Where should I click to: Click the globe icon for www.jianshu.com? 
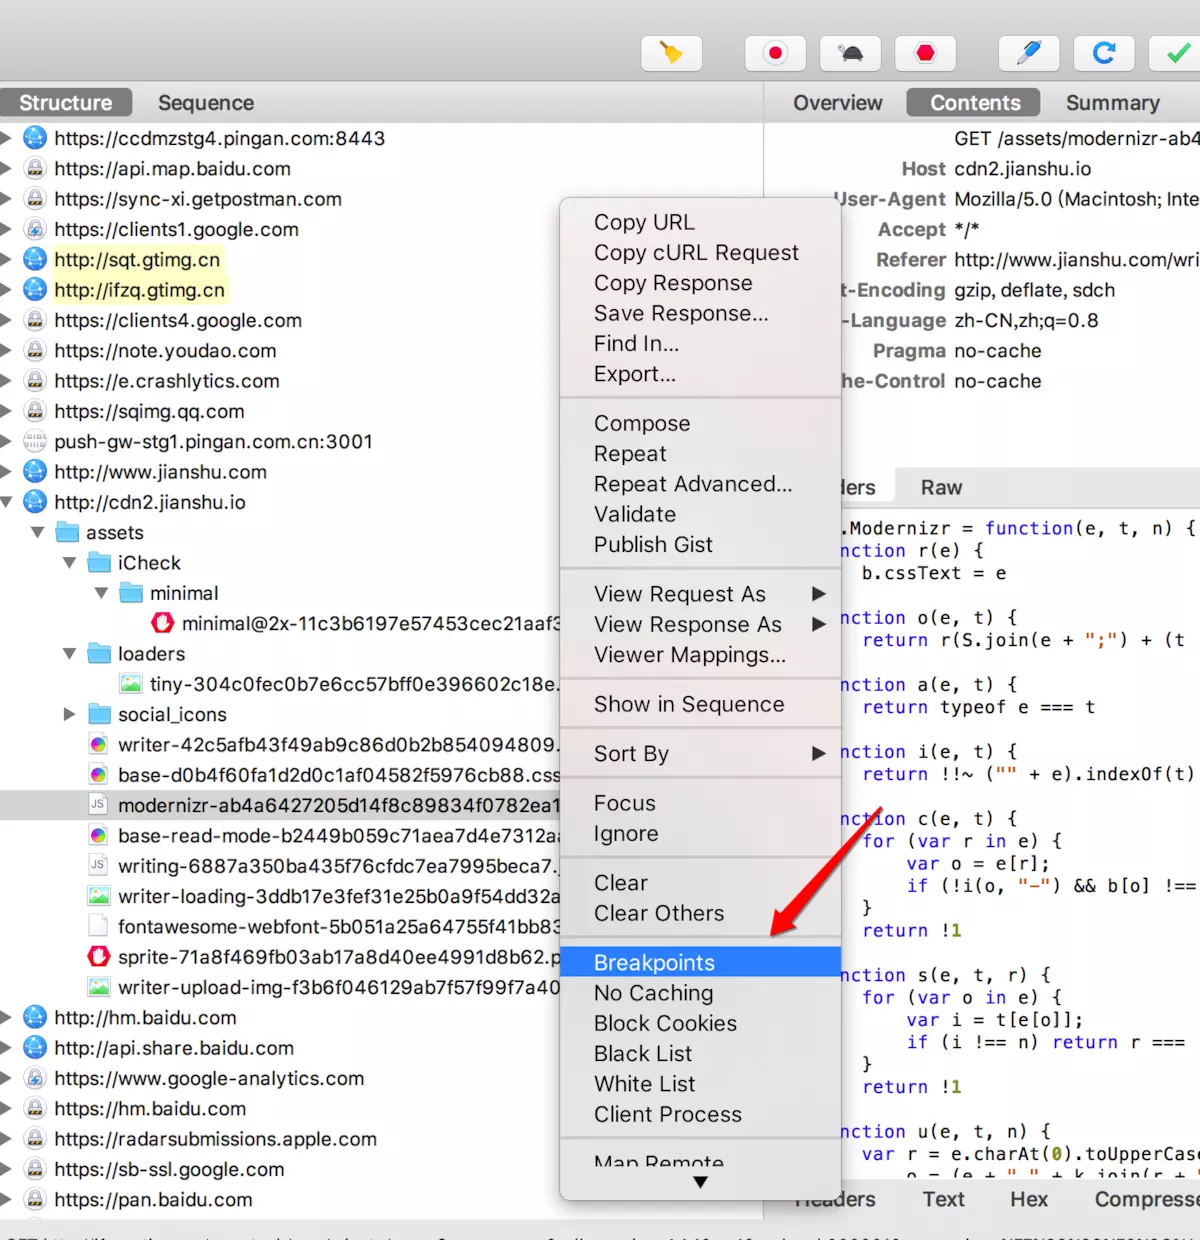point(35,472)
